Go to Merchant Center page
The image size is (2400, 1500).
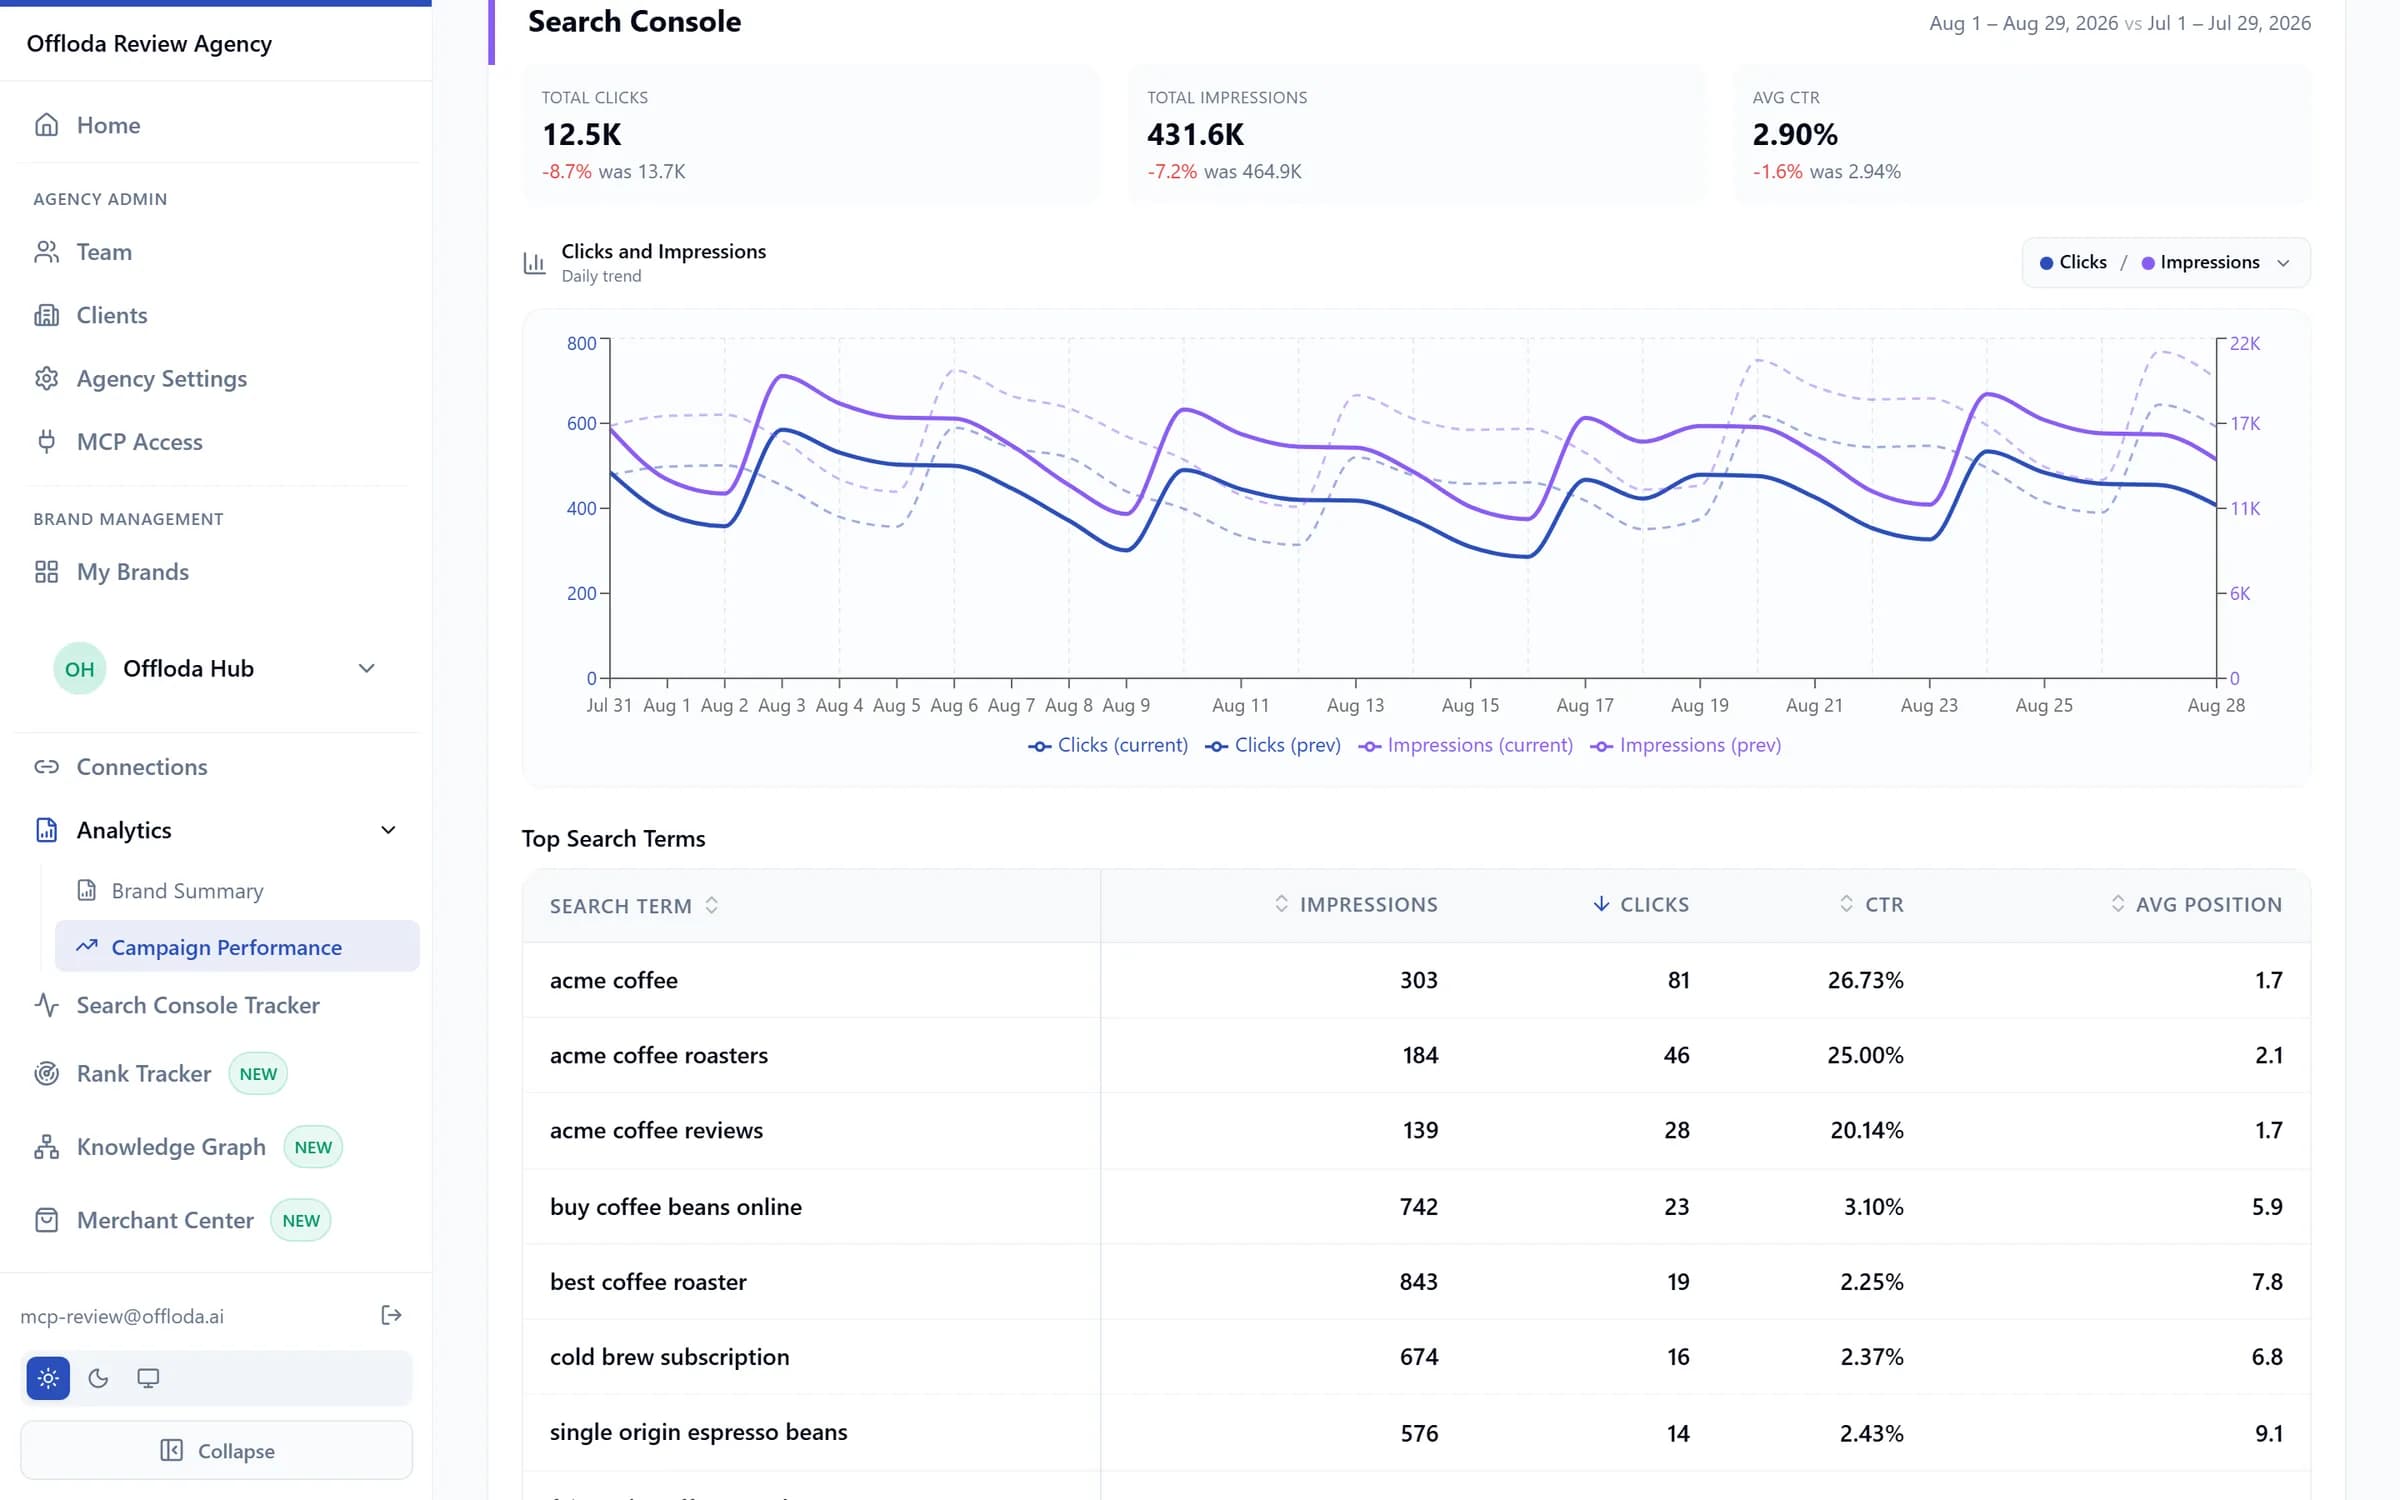pos(165,1220)
